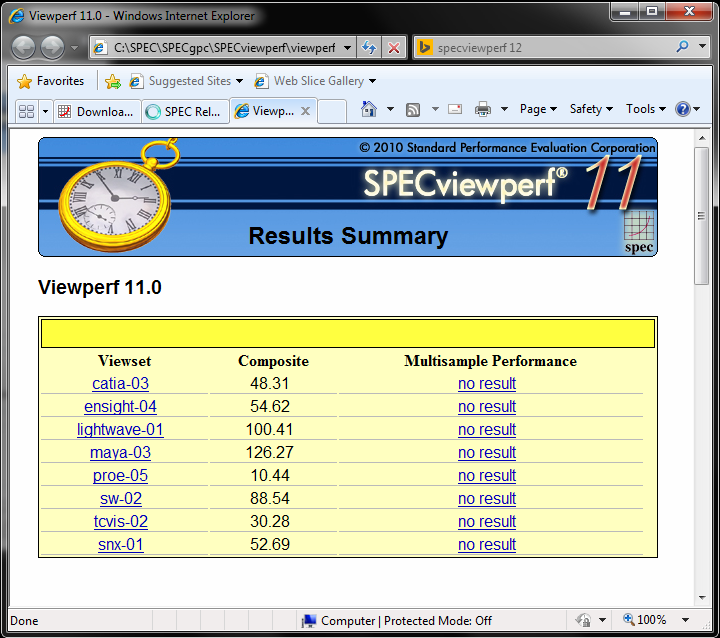Open proe-05 viewset link
Screen dimensions: 720x638
[x=120, y=475]
